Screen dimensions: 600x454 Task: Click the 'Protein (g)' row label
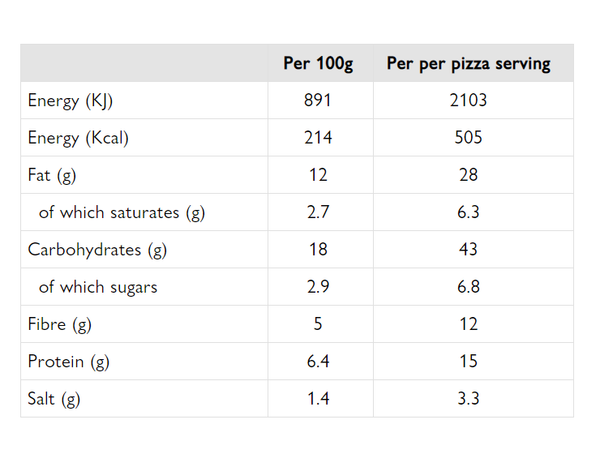click(68, 362)
